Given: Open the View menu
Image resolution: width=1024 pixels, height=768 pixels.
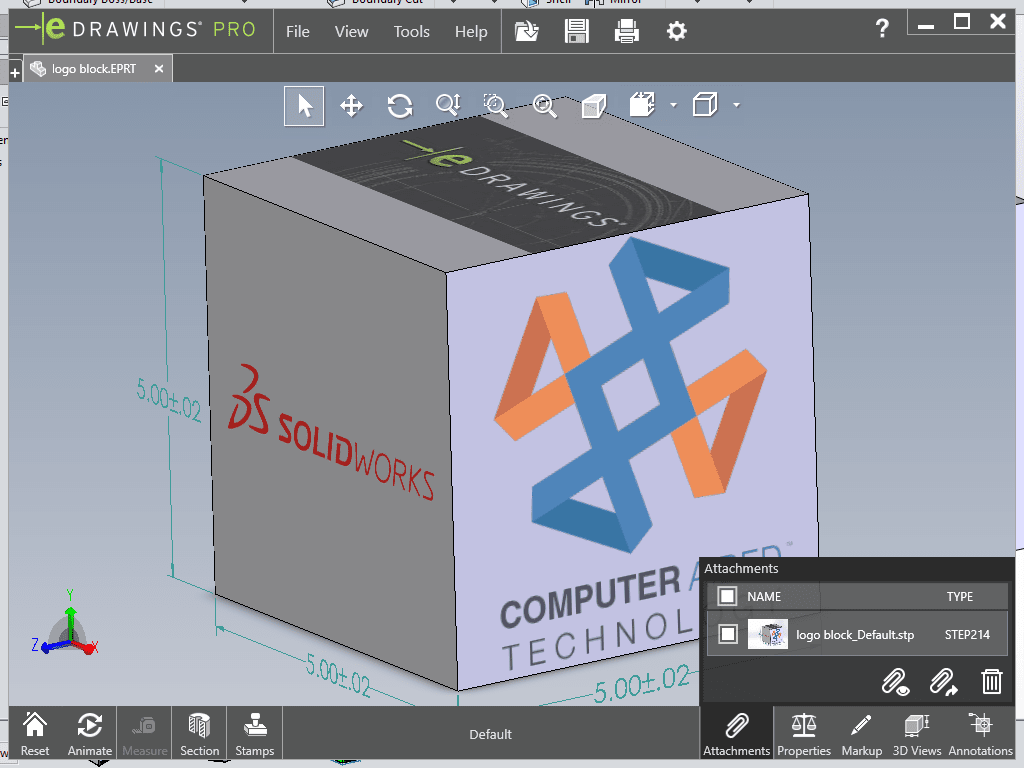Looking at the screenshot, I should point(351,31).
